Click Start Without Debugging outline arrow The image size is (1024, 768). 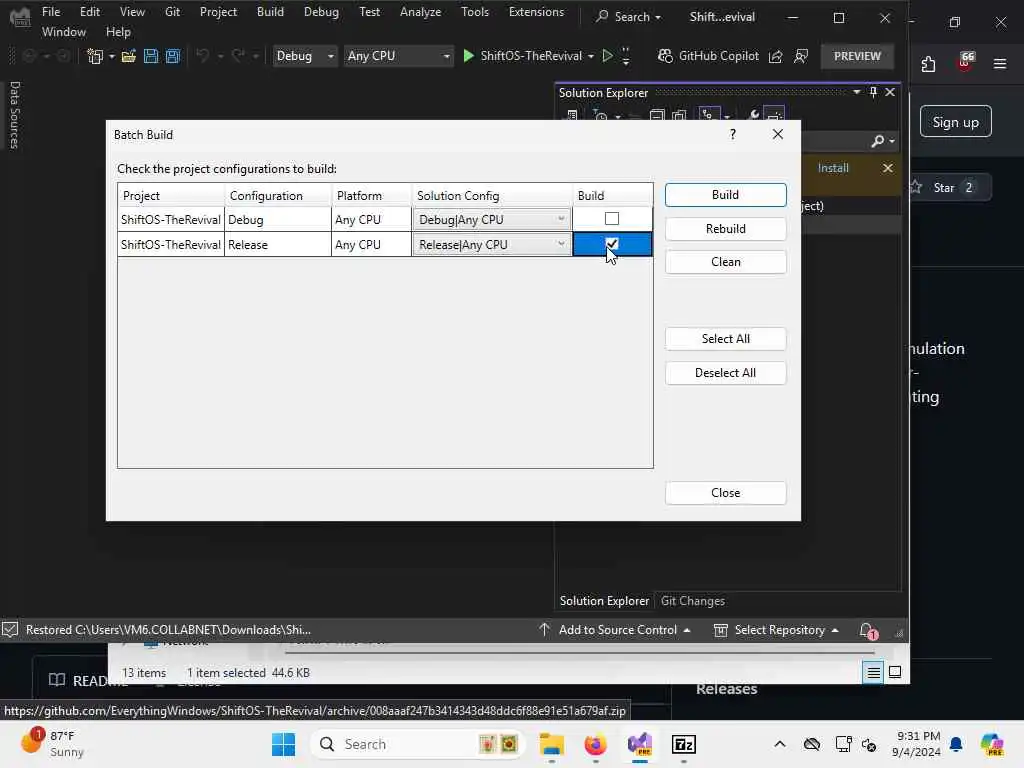[x=607, y=56]
